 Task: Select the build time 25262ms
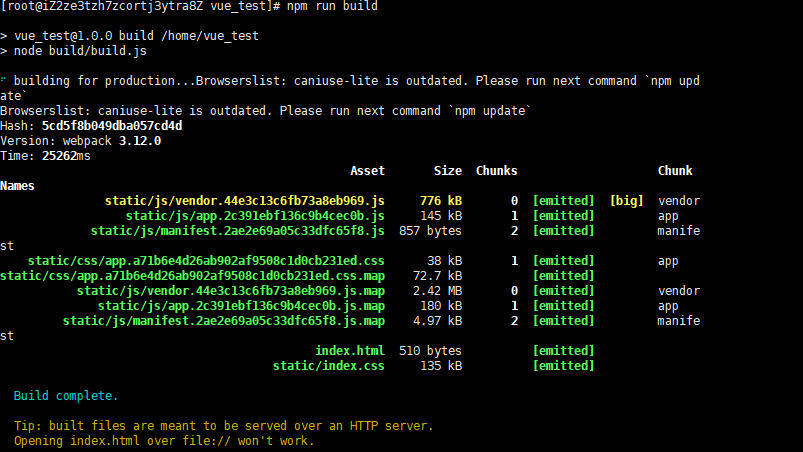pyautogui.click(x=66, y=156)
